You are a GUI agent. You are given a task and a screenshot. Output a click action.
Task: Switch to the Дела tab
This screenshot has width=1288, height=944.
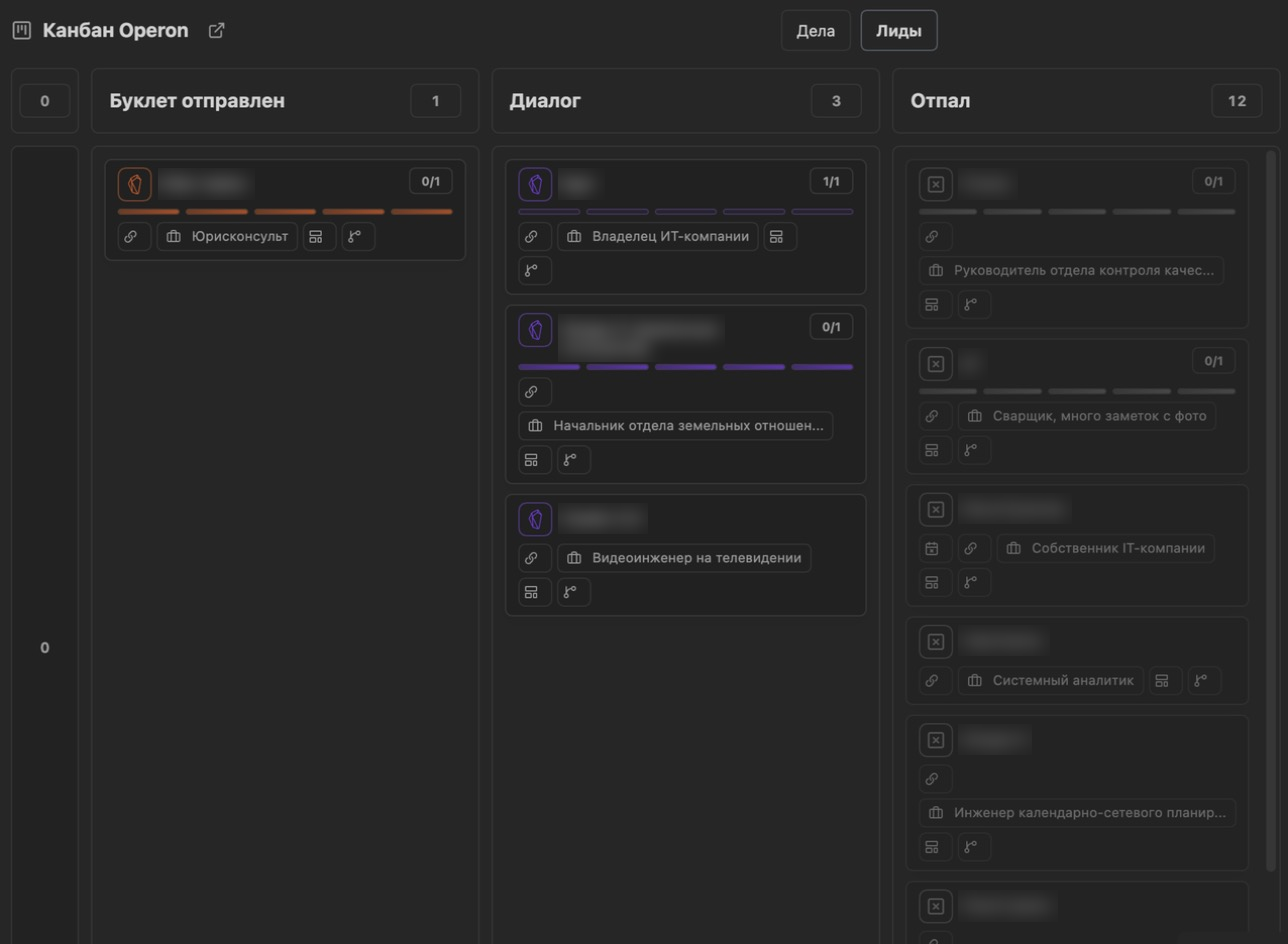[x=816, y=30]
